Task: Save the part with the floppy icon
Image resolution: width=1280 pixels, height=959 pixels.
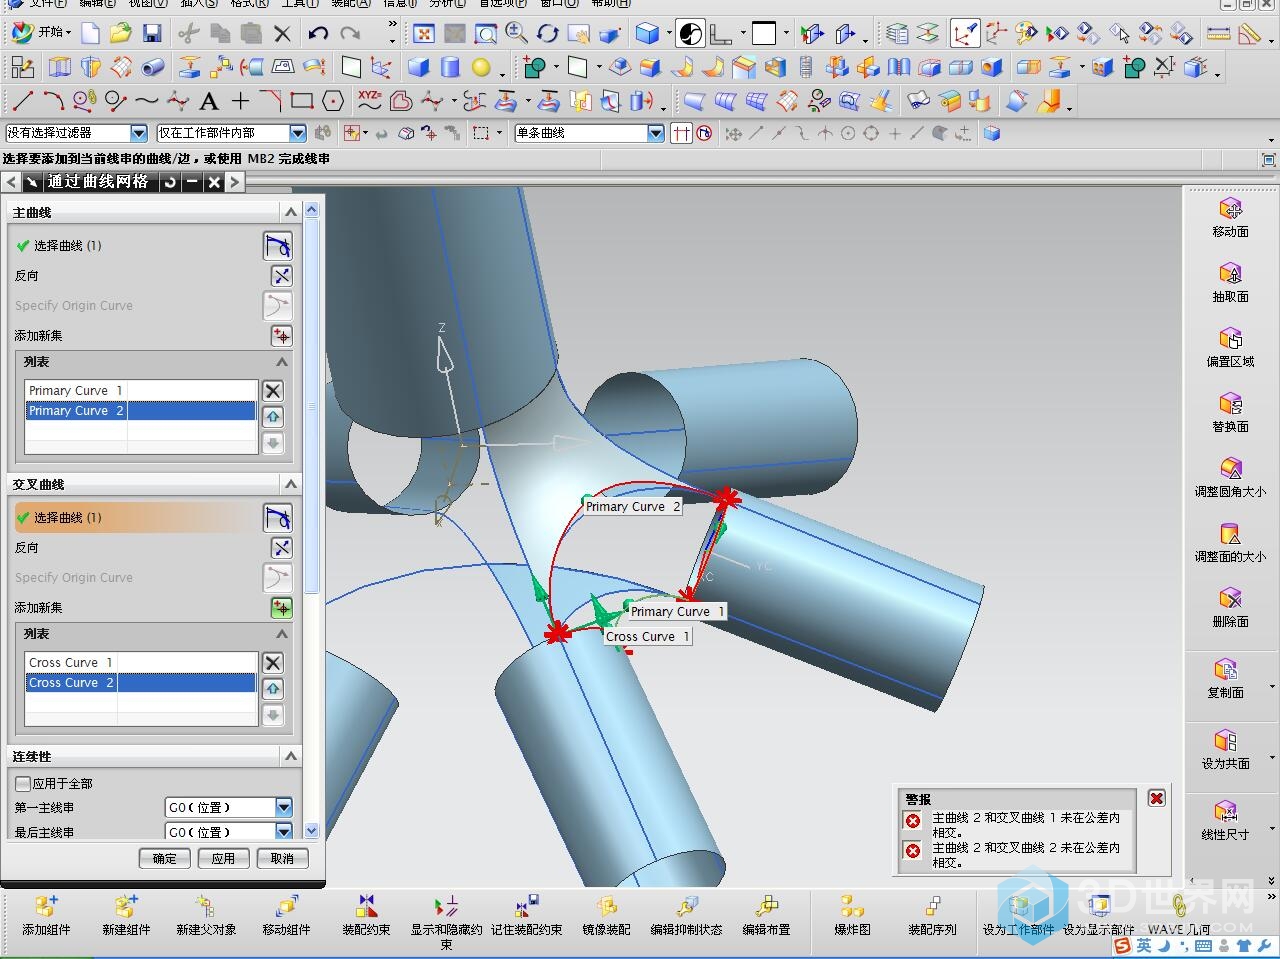Action: coord(152,34)
